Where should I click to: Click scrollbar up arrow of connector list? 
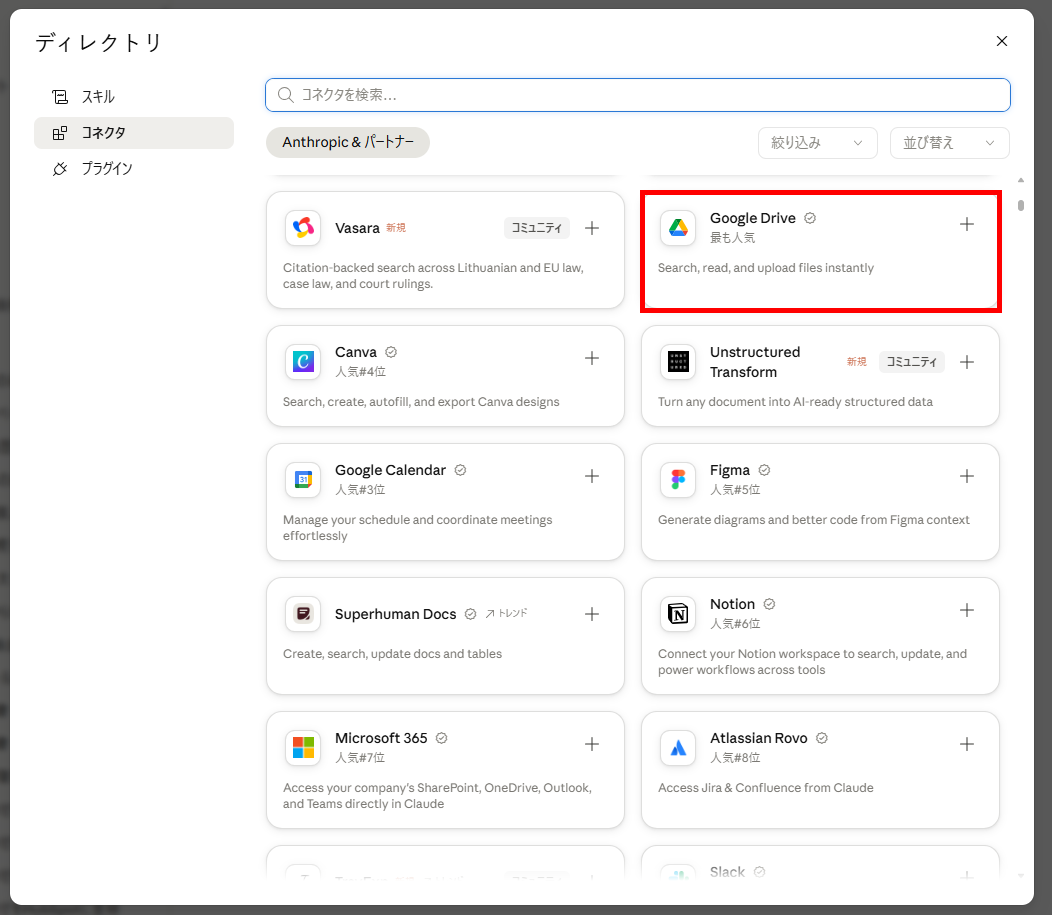pos(1020,180)
